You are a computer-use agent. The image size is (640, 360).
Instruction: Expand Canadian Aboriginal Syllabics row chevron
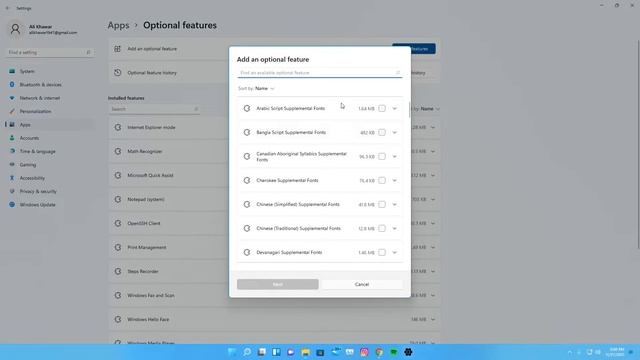coord(395,157)
